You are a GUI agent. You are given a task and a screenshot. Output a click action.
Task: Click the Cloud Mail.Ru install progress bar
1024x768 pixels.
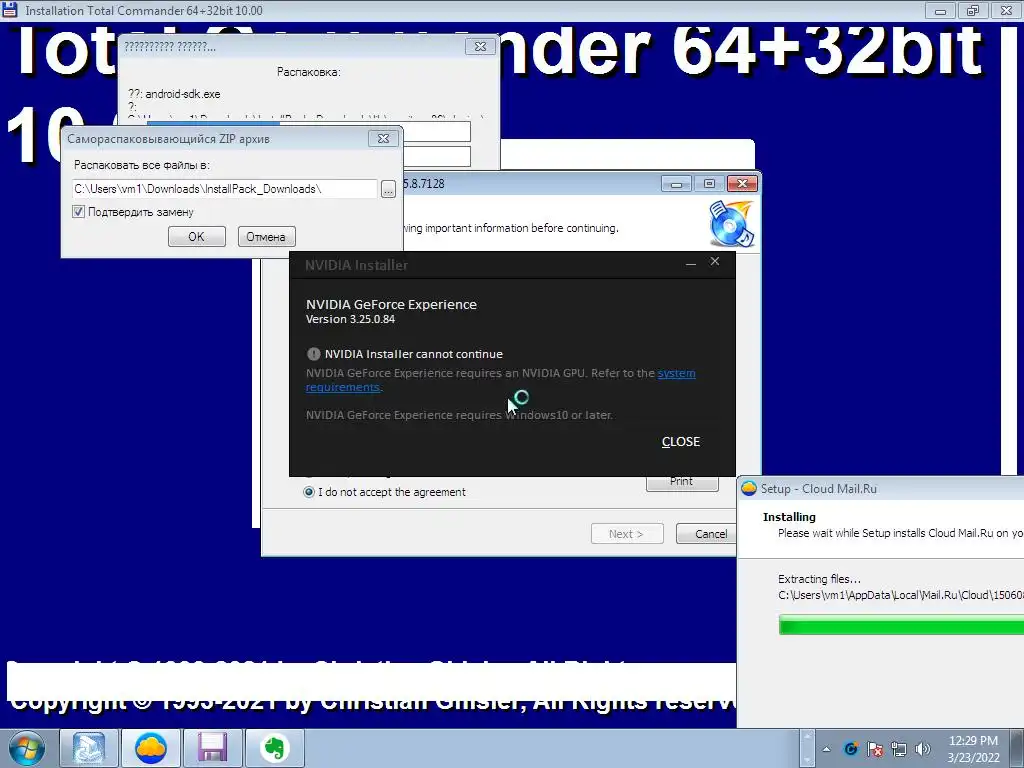point(901,624)
